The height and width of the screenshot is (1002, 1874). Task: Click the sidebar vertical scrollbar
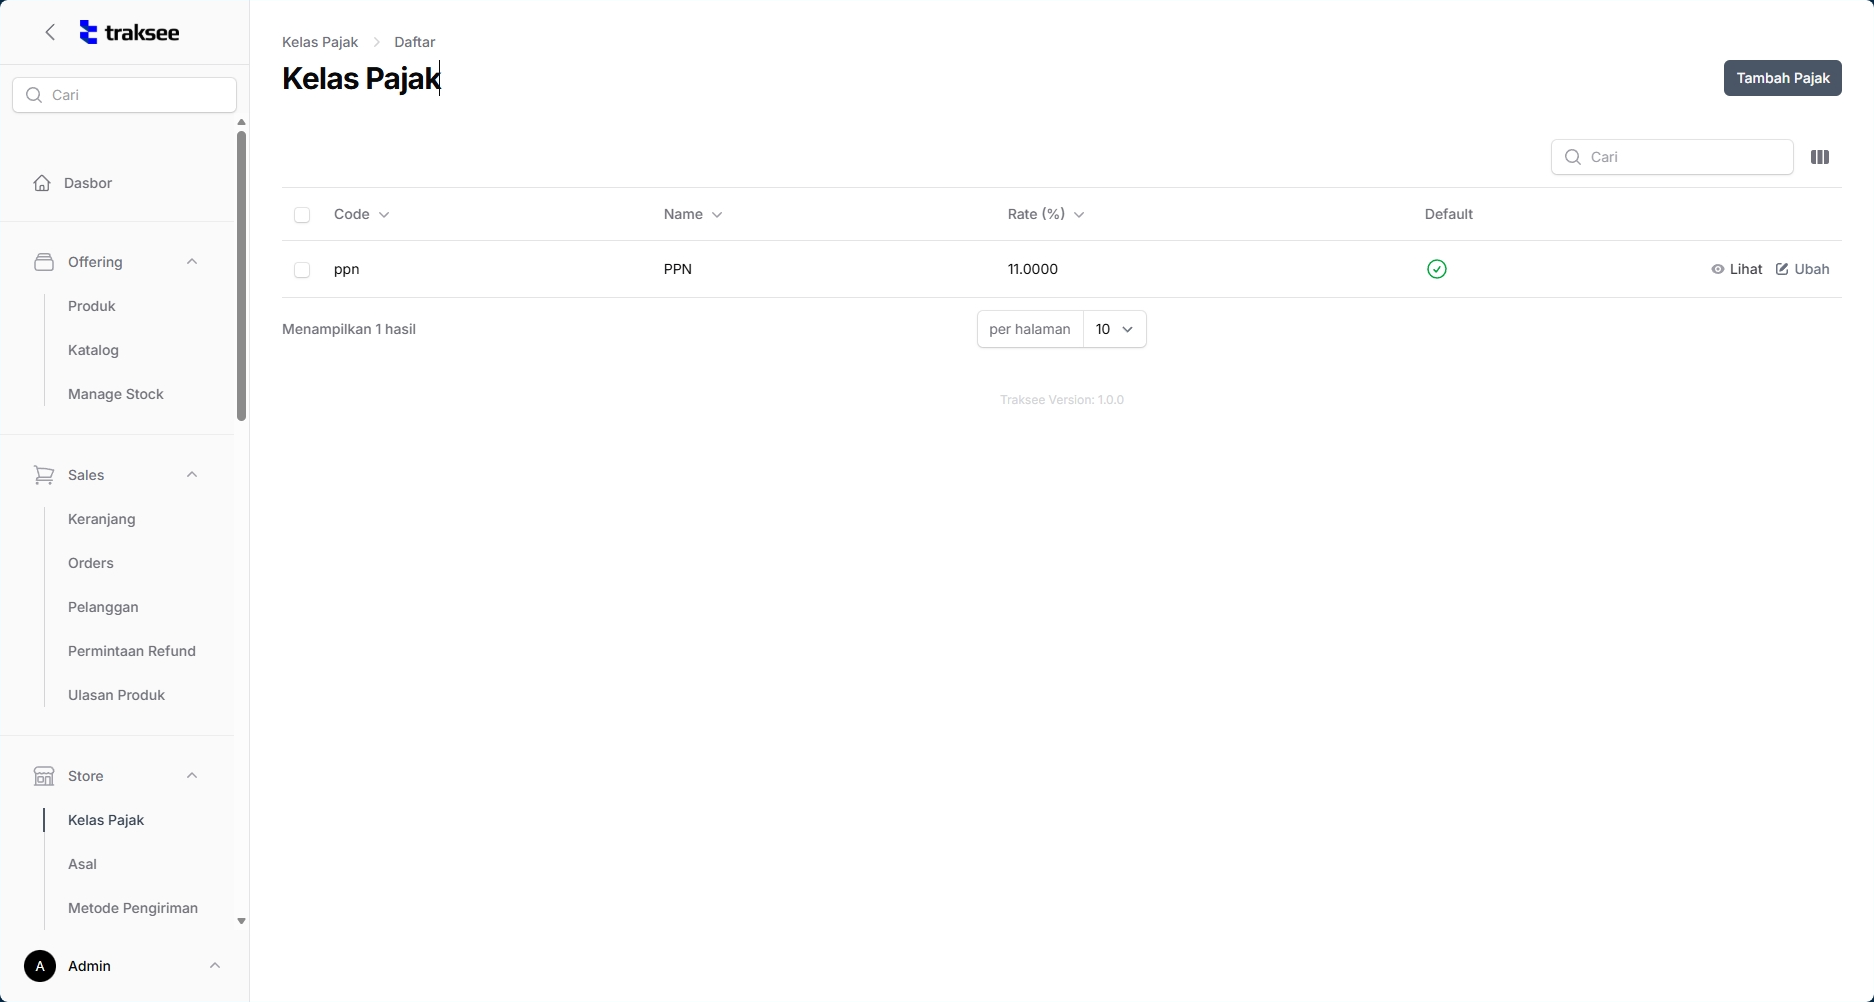click(241, 275)
